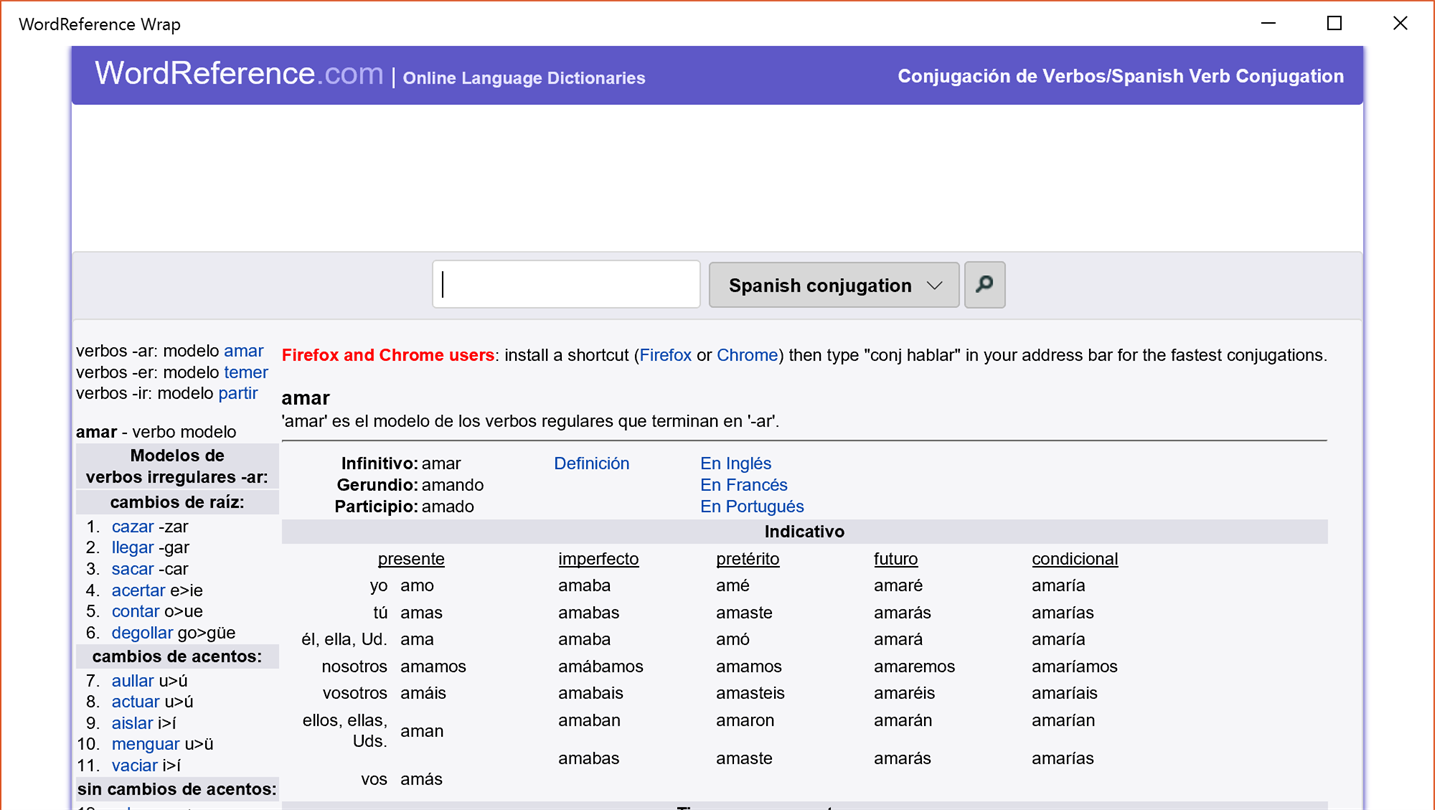Select the partir model verb link
The width and height of the screenshot is (1435, 810).
(x=238, y=393)
